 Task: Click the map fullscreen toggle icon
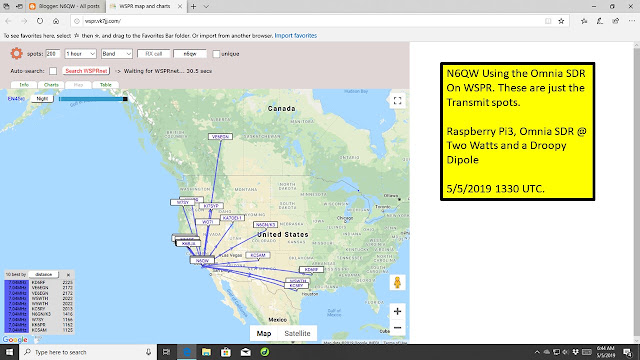pos(397,101)
